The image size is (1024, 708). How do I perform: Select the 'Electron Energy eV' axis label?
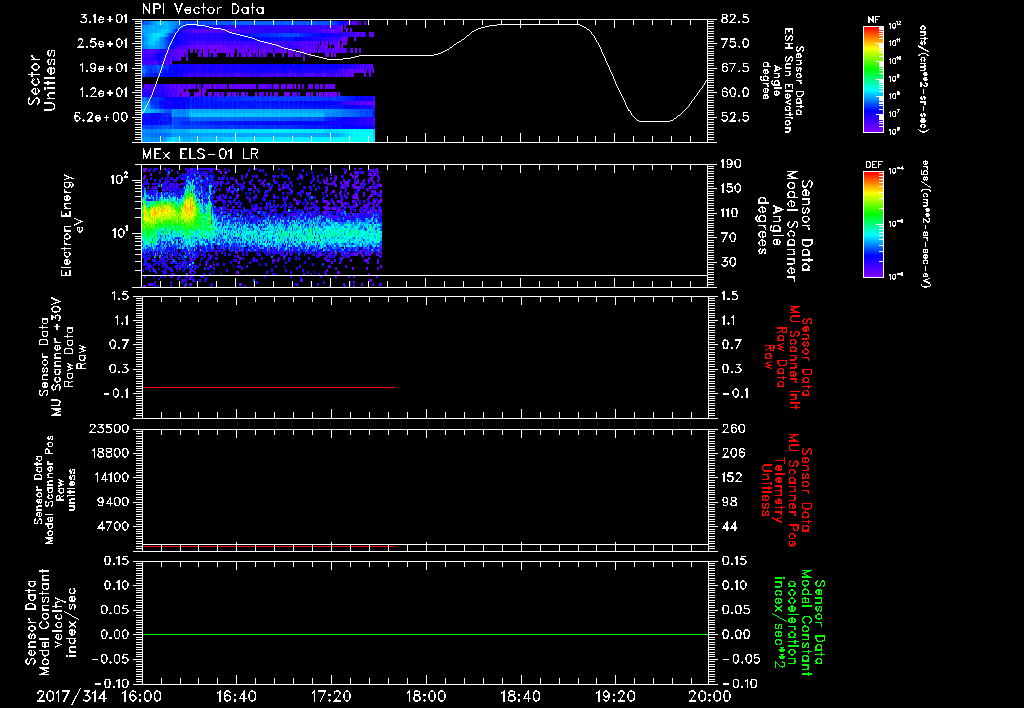[x=72, y=225]
